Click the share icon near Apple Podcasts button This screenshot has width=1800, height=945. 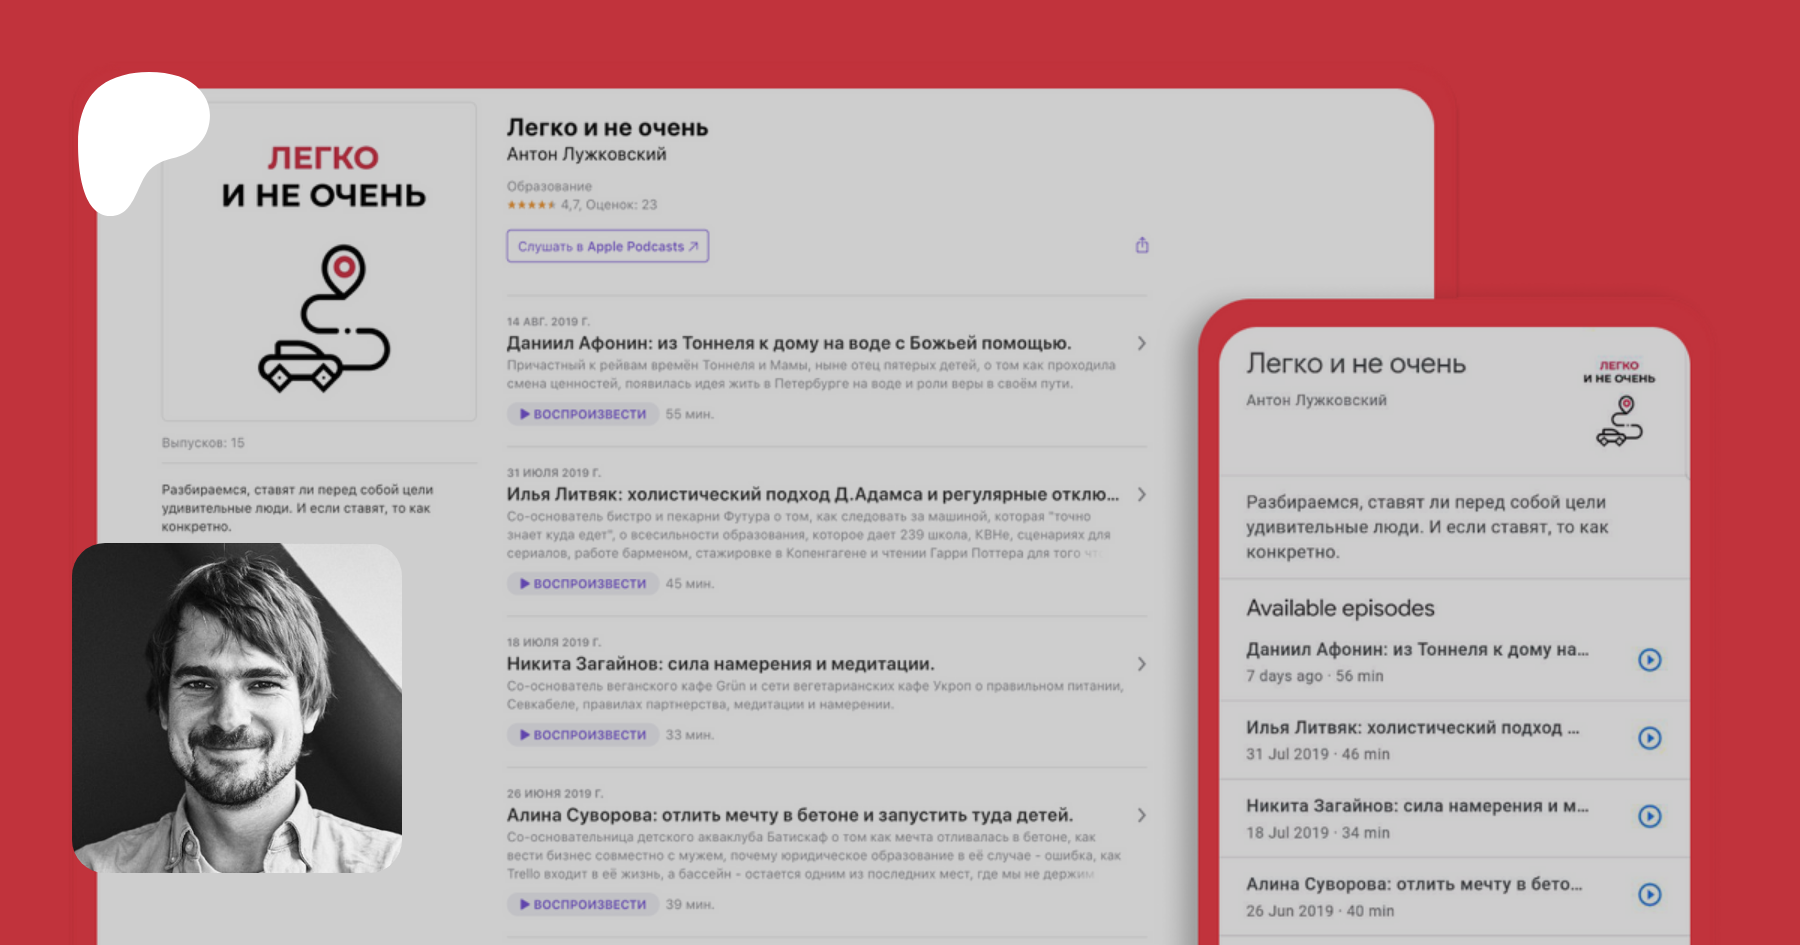[1142, 245]
